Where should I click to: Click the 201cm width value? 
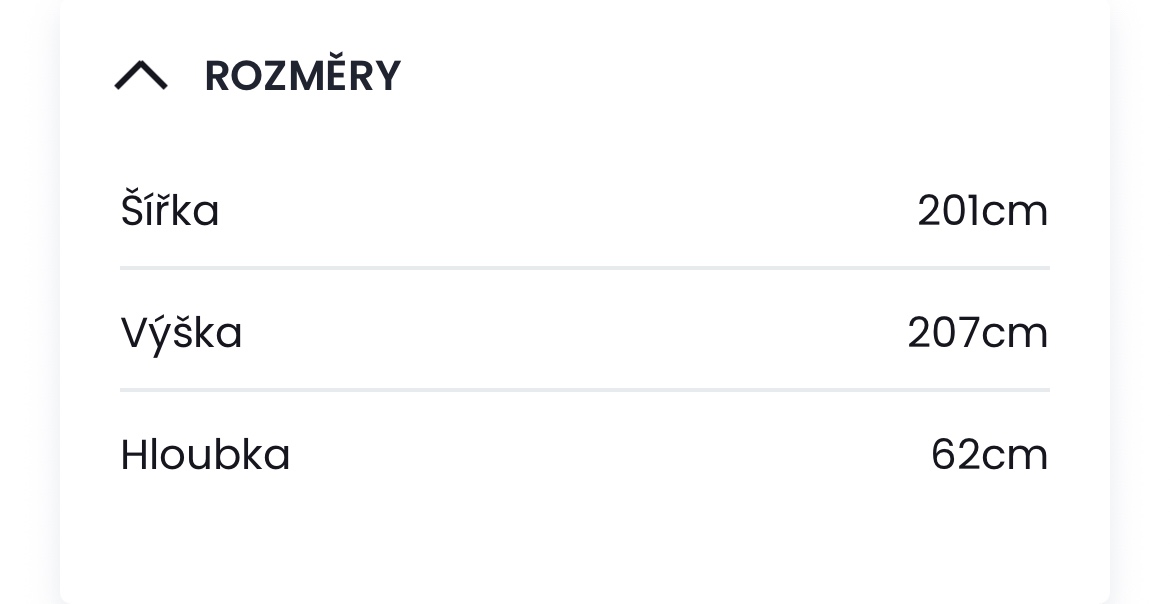point(982,211)
